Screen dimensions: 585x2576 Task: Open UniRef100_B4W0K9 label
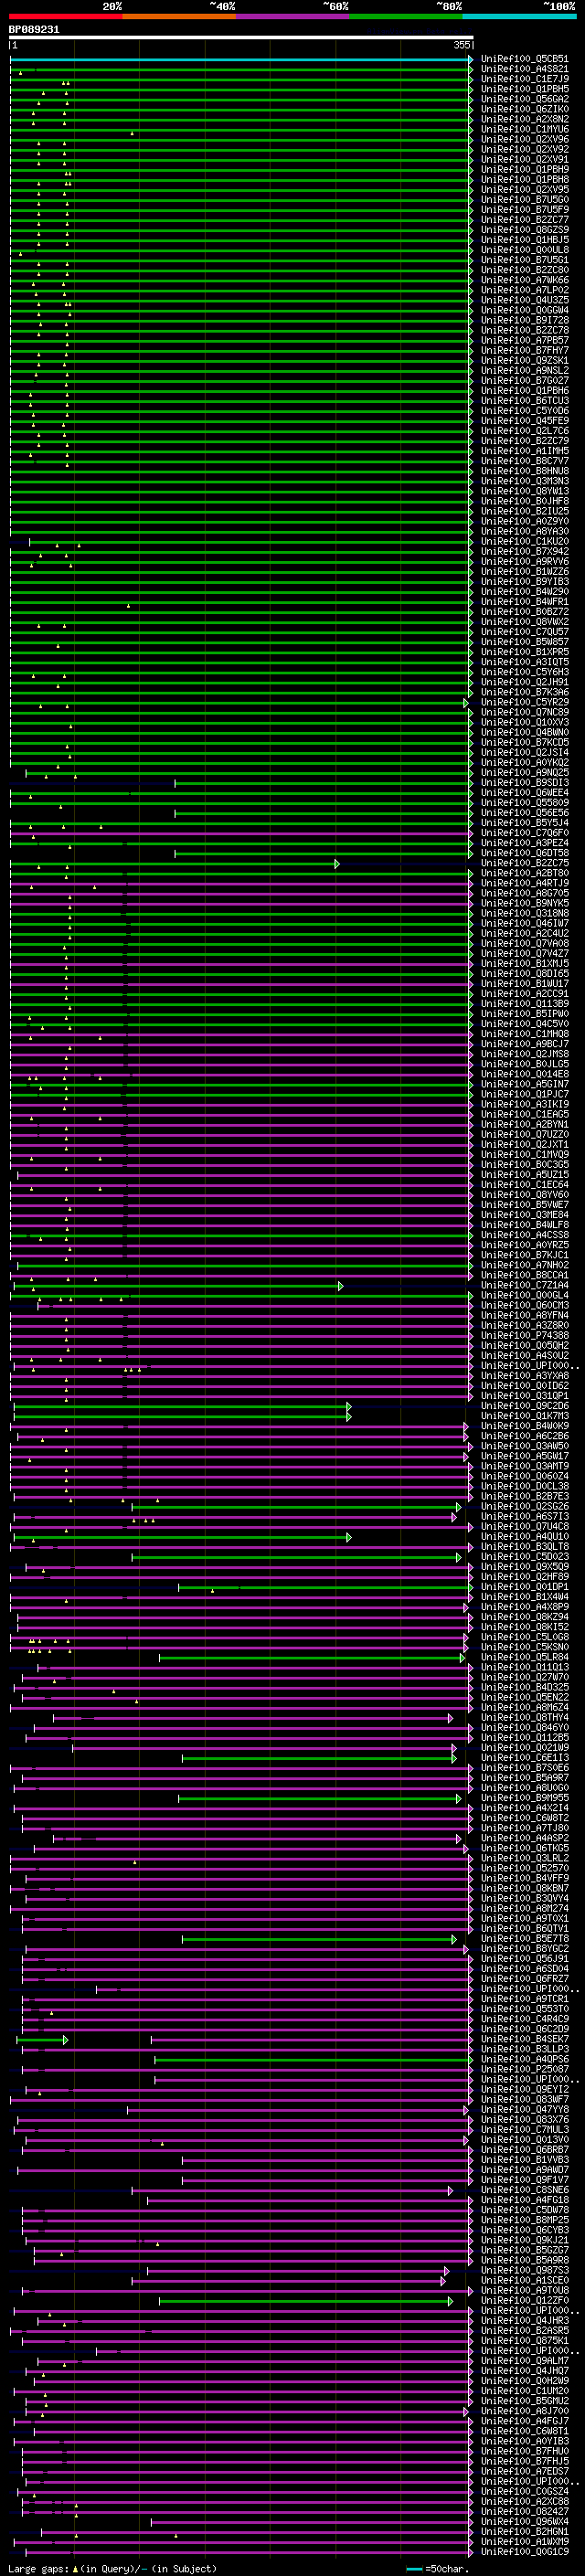524,1426
